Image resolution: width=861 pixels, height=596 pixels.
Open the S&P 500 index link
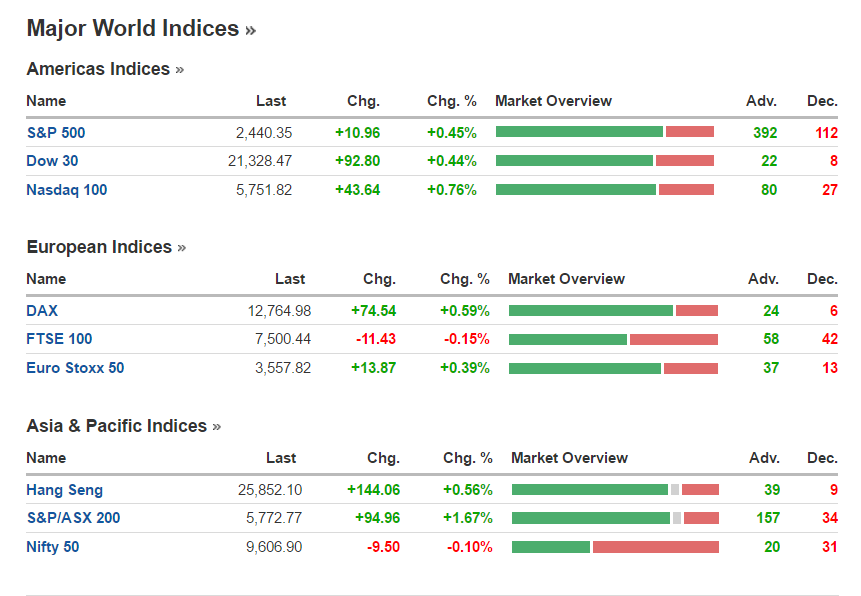click(55, 132)
